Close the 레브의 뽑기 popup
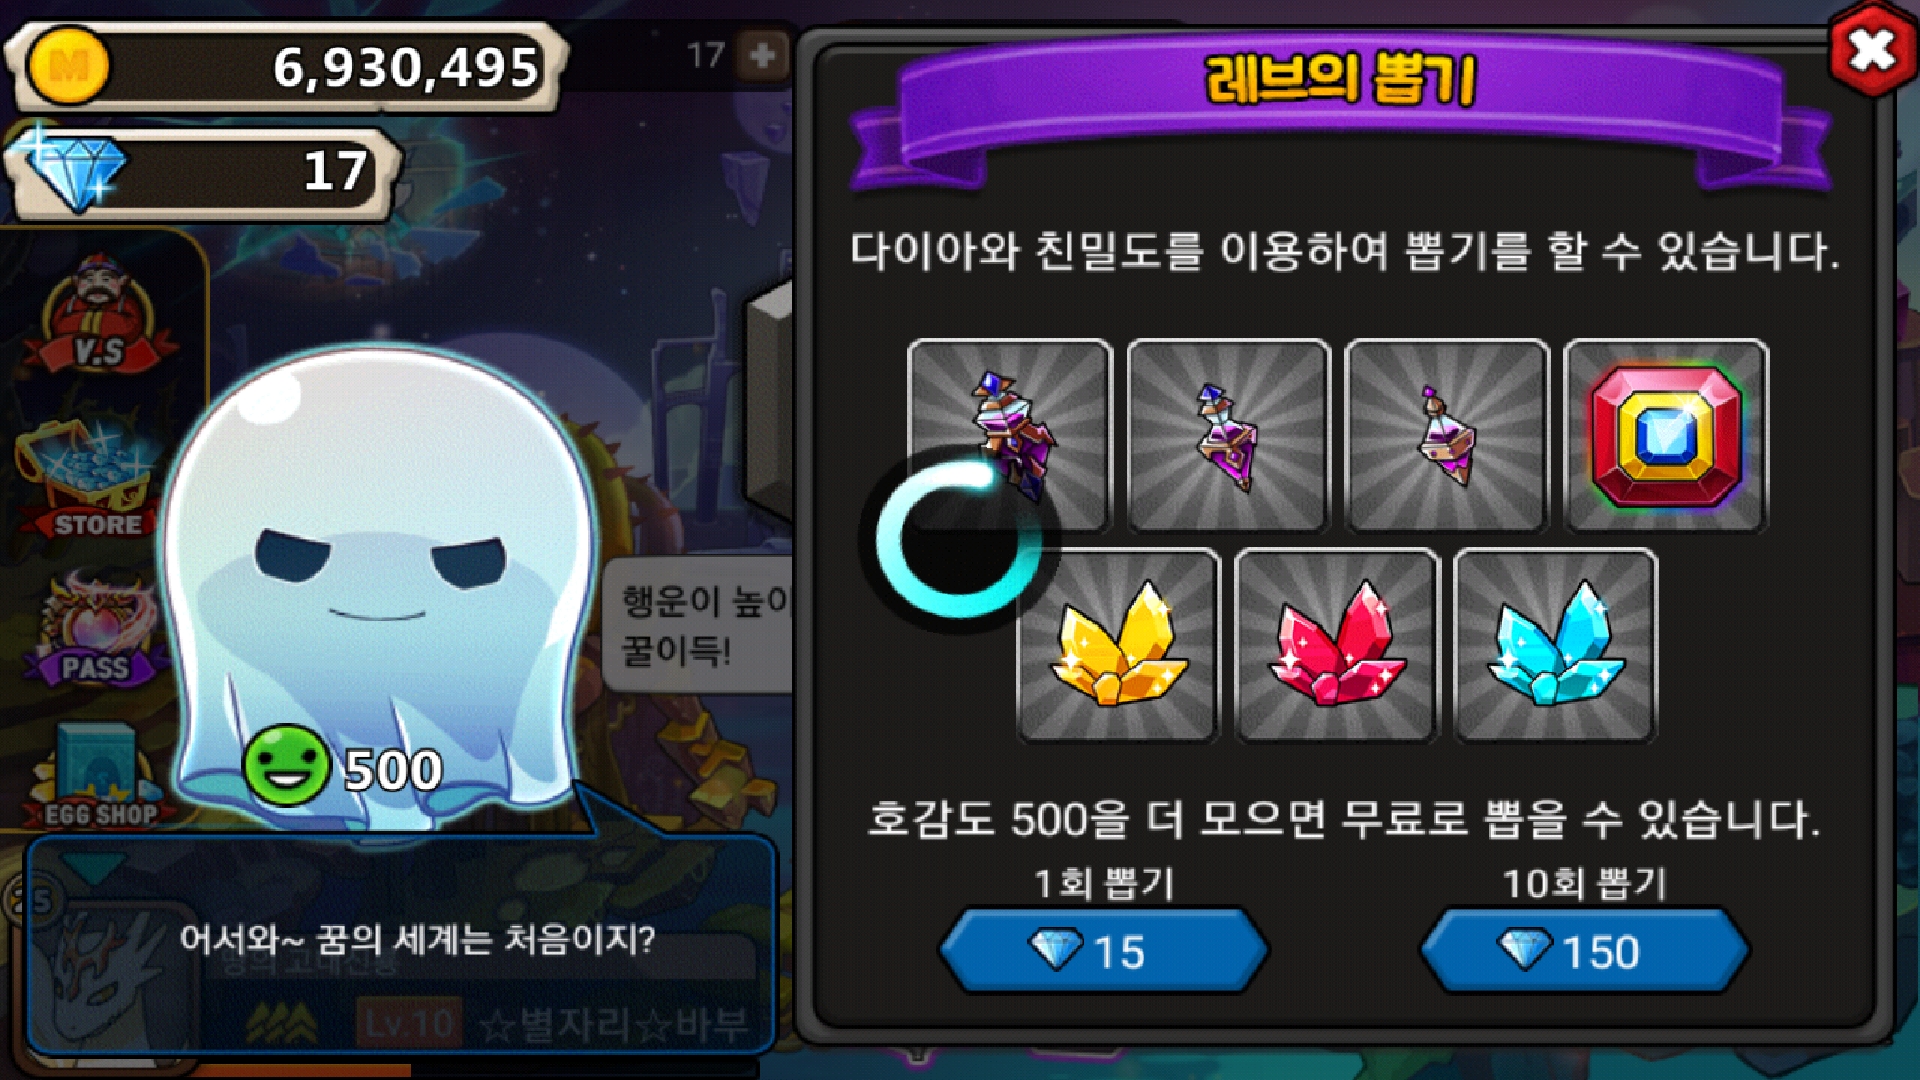1920x1080 pixels. pyautogui.click(x=1872, y=51)
